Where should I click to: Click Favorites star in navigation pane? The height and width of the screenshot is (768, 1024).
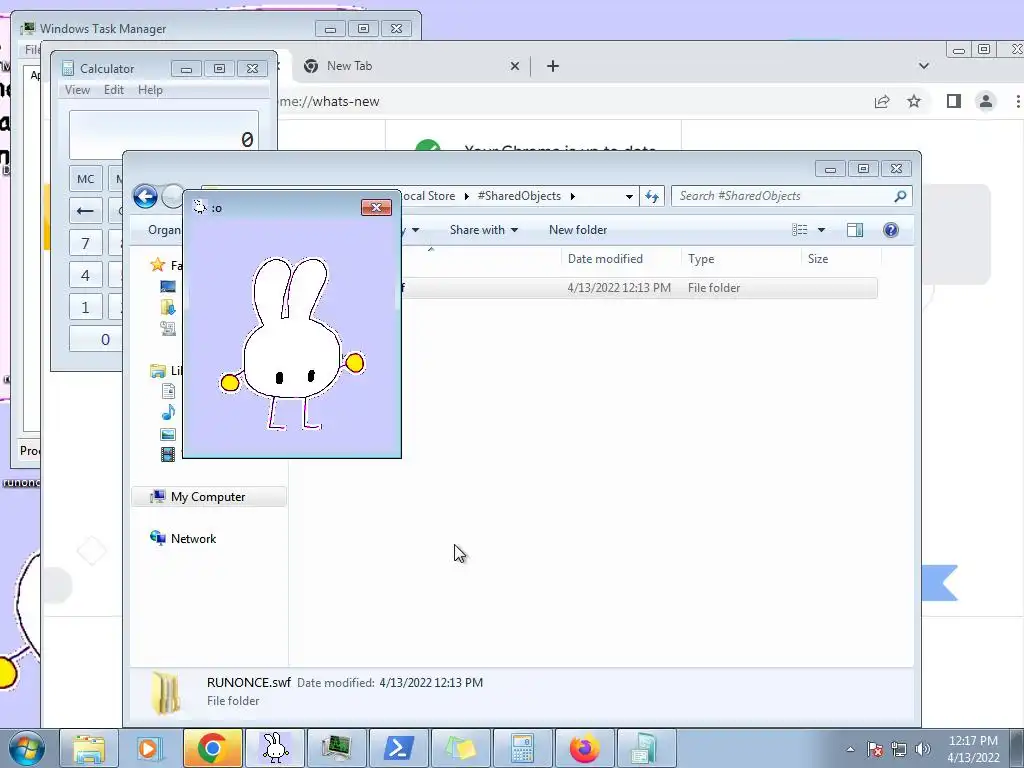(x=157, y=264)
